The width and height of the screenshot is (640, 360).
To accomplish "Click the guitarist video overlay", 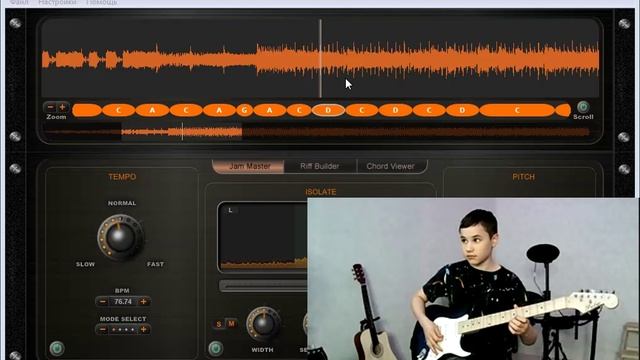I will point(473,279).
